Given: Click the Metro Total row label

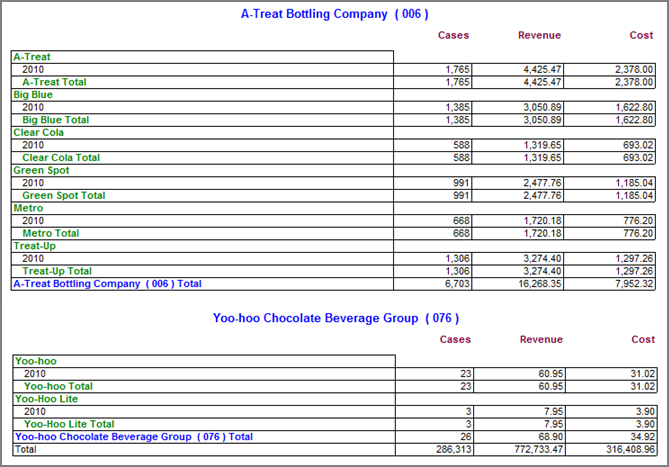Looking at the screenshot, I should 51,233.
